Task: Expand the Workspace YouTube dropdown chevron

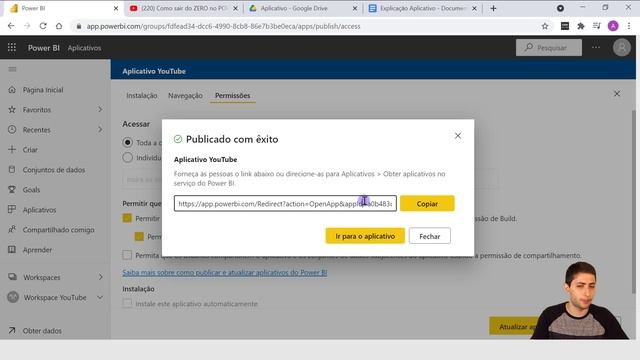Action: (100, 297)
